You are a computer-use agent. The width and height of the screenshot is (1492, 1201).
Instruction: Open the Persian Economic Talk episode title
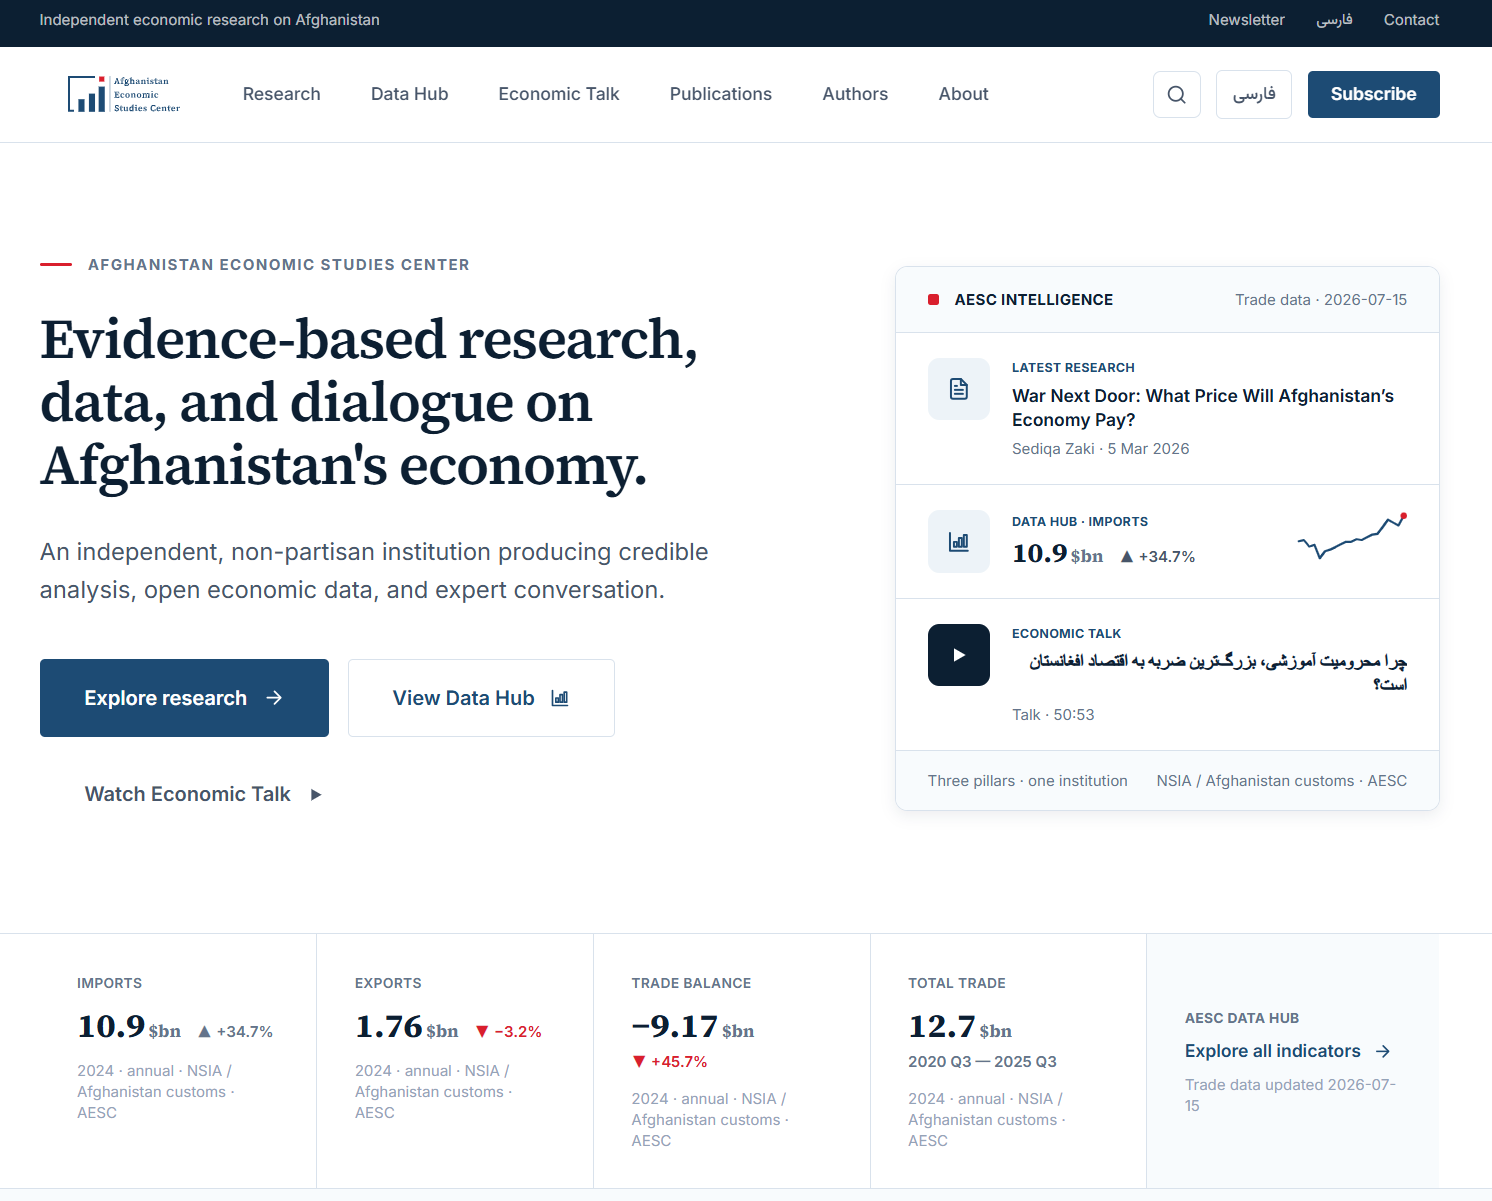pos(1218,672)
